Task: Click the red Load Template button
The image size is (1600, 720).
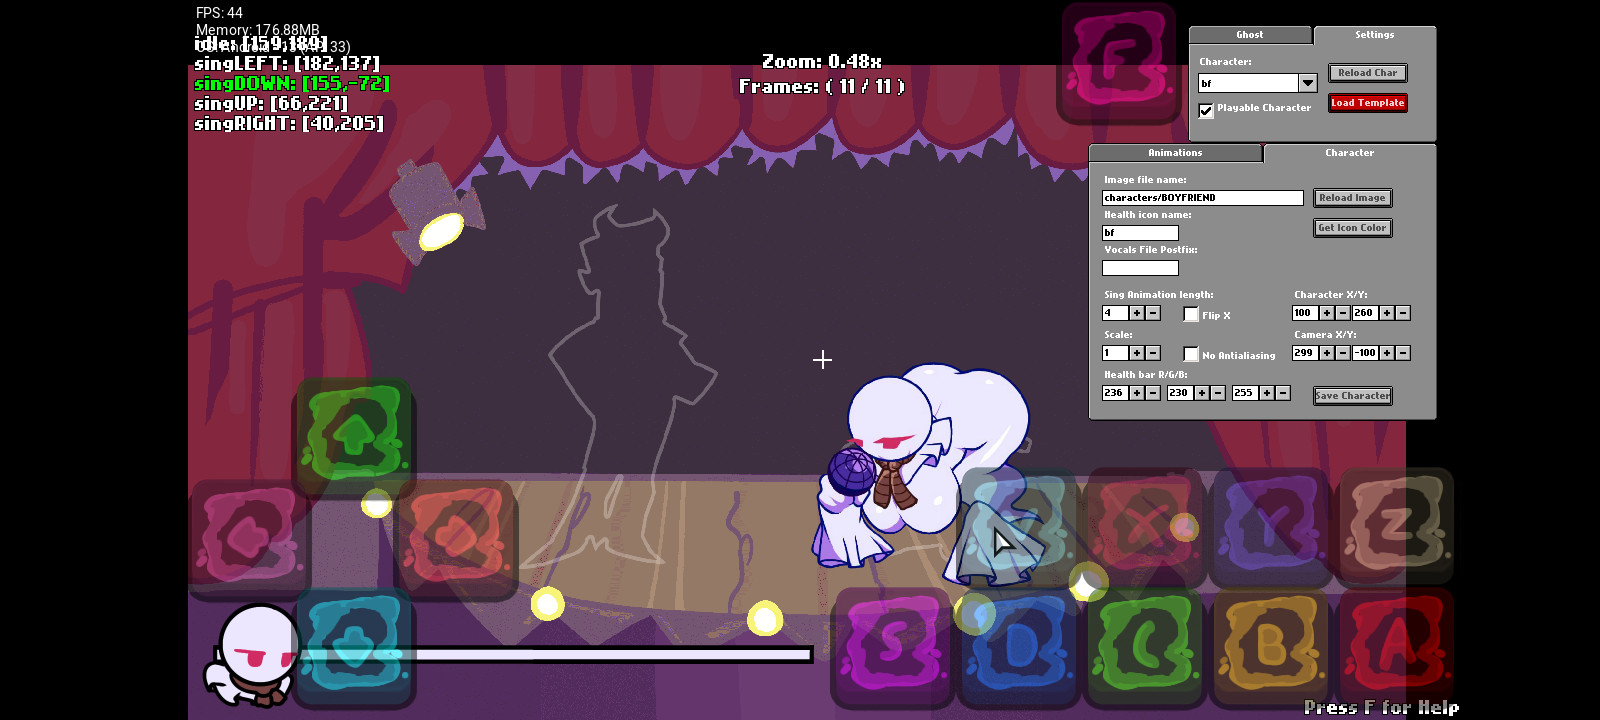Action: click(1367, 103)
